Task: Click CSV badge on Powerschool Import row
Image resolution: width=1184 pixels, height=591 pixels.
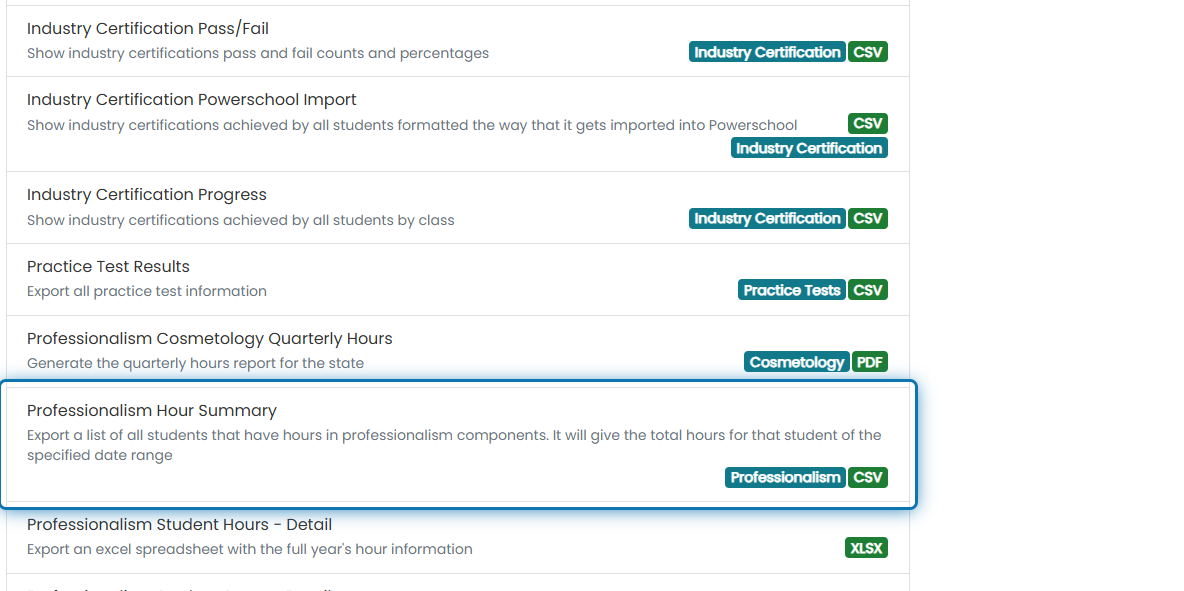Action: (868, 124)
